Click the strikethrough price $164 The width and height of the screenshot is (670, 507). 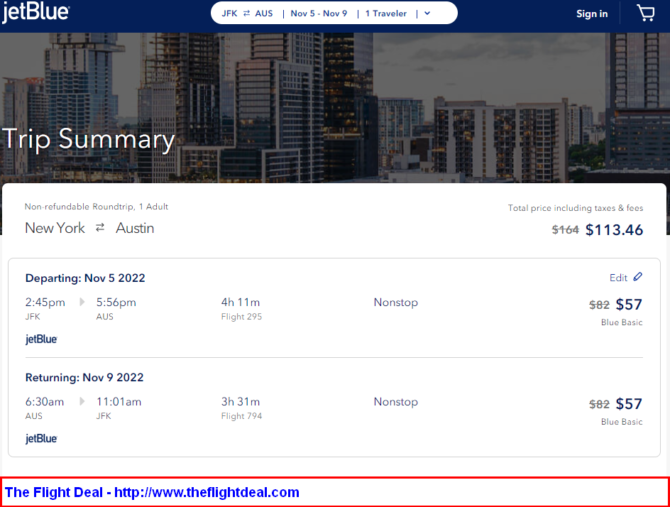565,230
